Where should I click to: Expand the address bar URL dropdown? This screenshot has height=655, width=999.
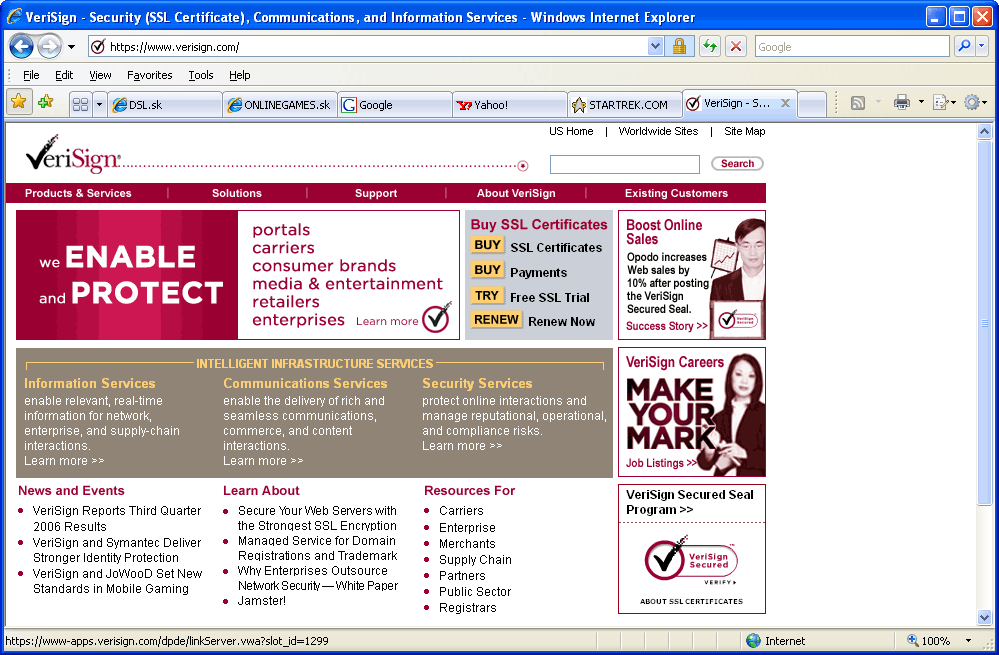pos(656,47)
